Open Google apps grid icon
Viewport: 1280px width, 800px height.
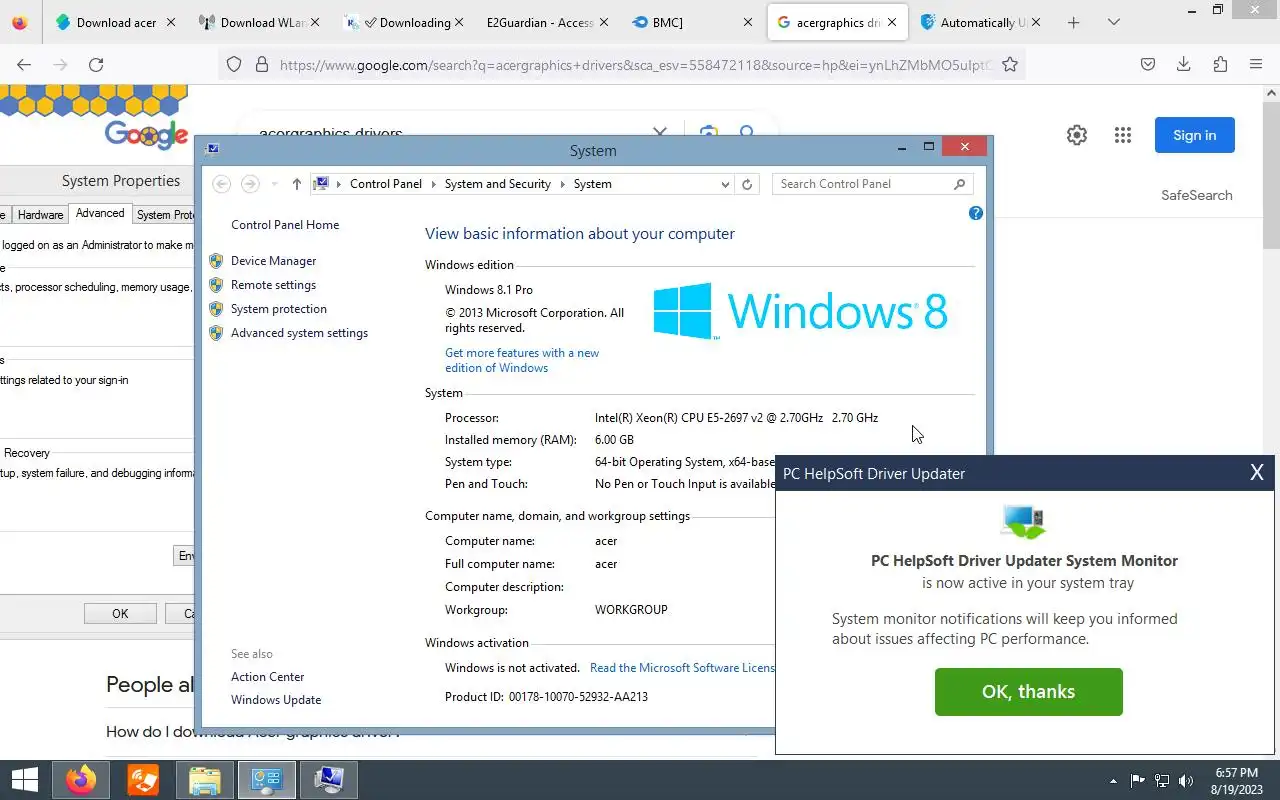tap(1123, 135)
